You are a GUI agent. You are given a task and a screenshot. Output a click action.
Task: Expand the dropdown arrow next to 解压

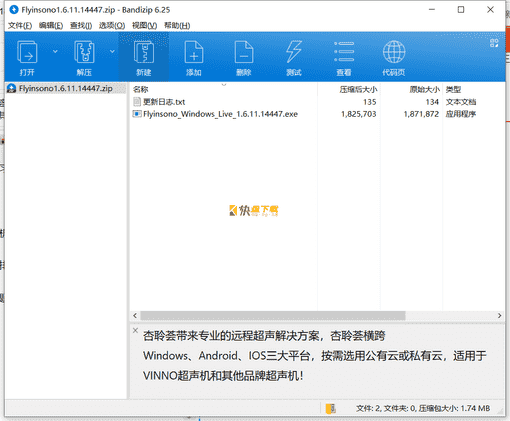point(112,51)
